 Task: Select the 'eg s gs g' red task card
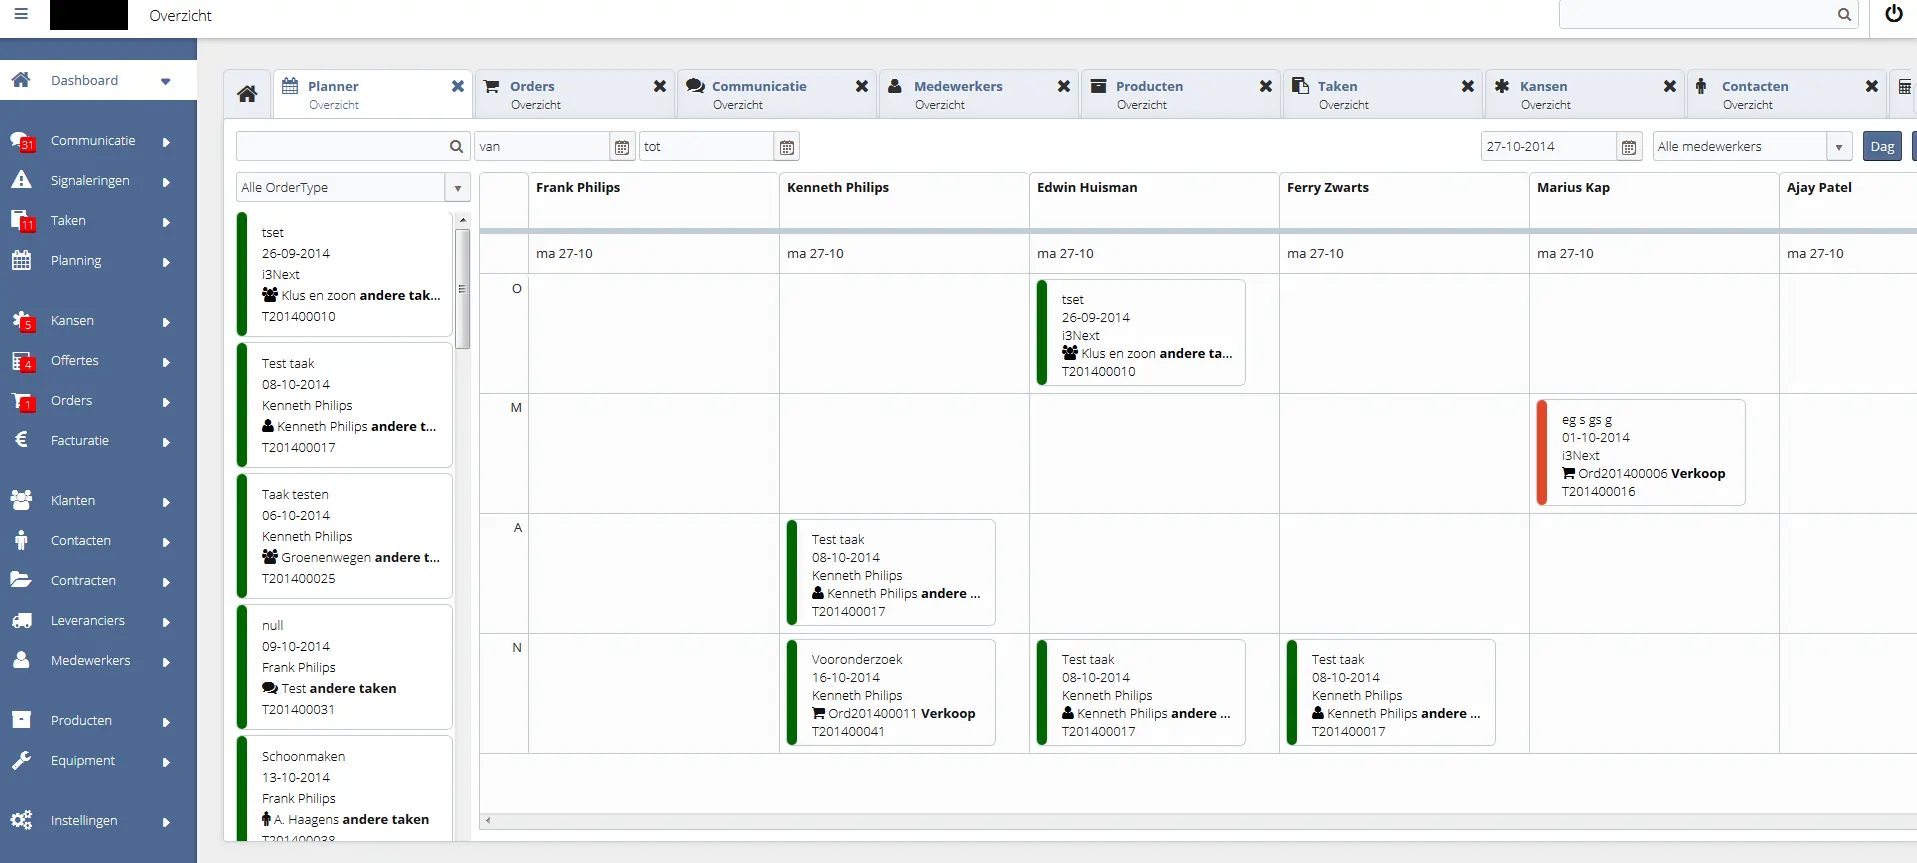(x=1641, y=453)
